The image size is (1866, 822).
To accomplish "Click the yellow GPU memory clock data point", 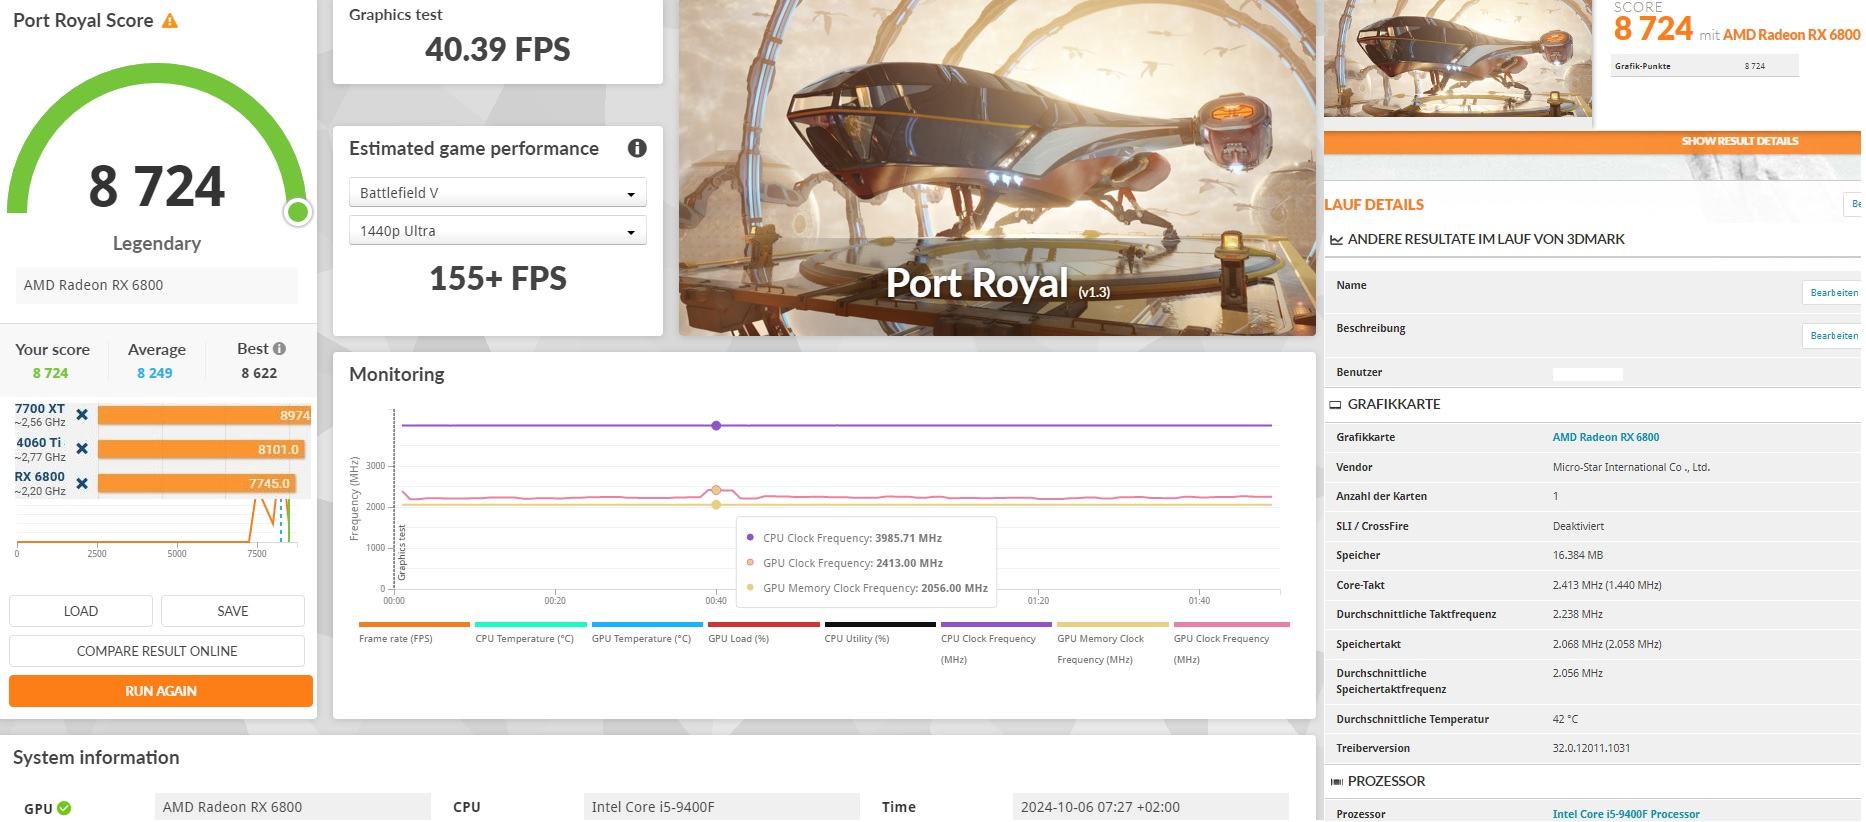I will click(716, 505).
